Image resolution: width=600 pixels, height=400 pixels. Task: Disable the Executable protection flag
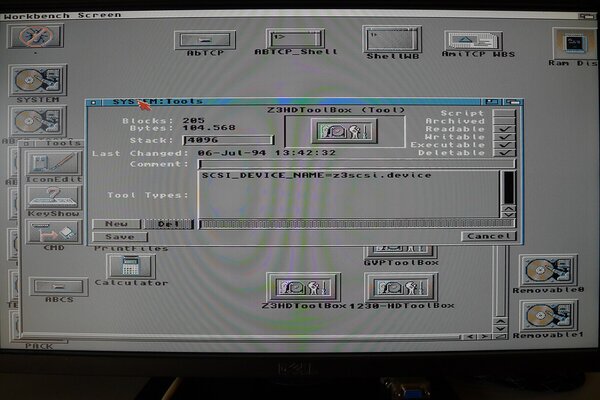click(505, 145)
